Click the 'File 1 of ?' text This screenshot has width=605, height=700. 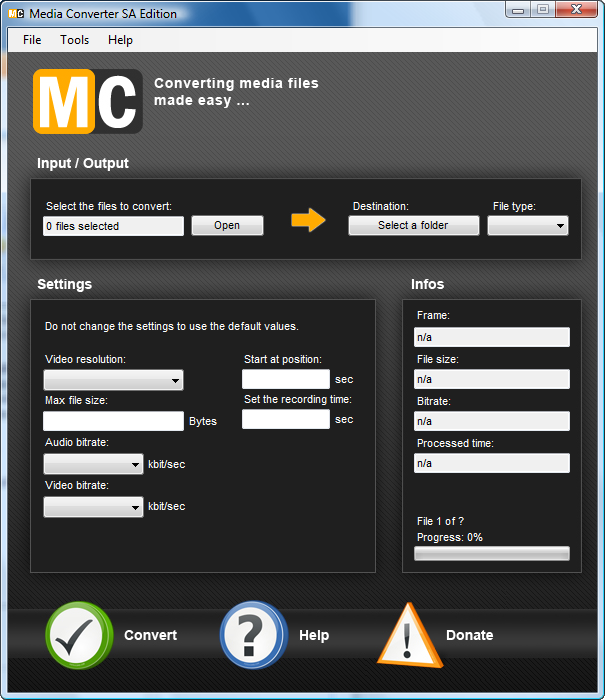[x=440, y=521]
